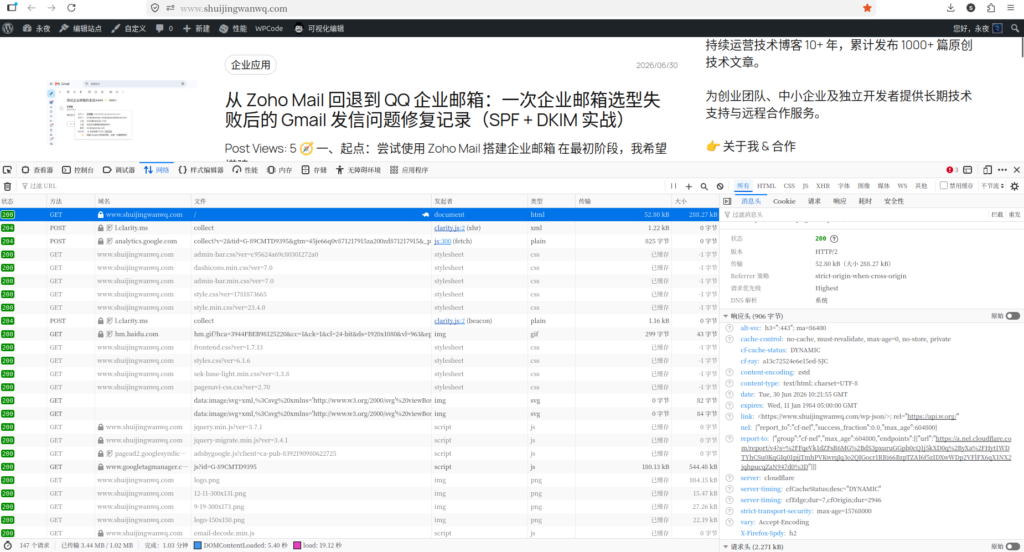The height and width of the screenshot is (552, 1024).
Task: Switch to the 查看器 inspector tab
Action: [x=37, y=170]
